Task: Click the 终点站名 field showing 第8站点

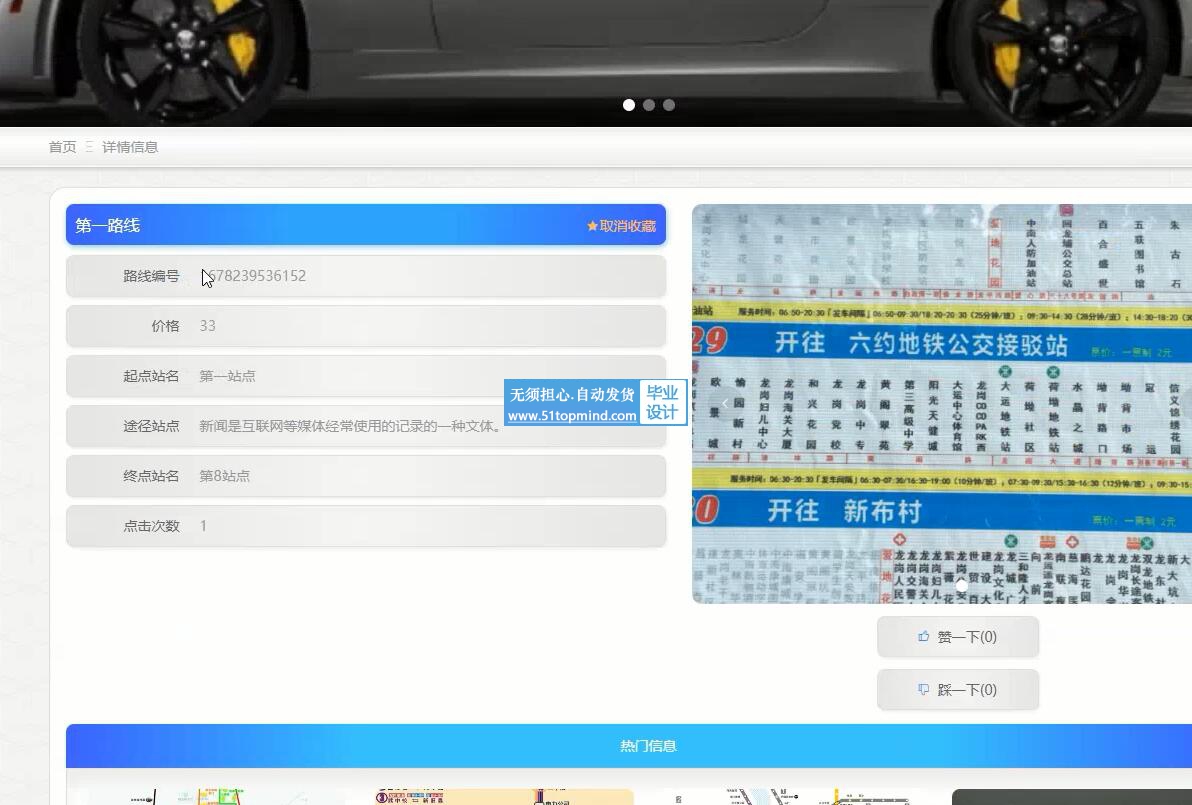Action: (x=225, y=476)
